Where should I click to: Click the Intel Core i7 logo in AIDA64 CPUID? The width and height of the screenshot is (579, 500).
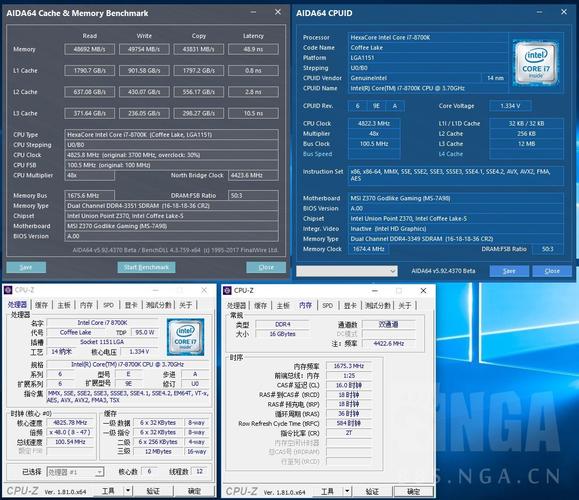(x=536, y=64)
